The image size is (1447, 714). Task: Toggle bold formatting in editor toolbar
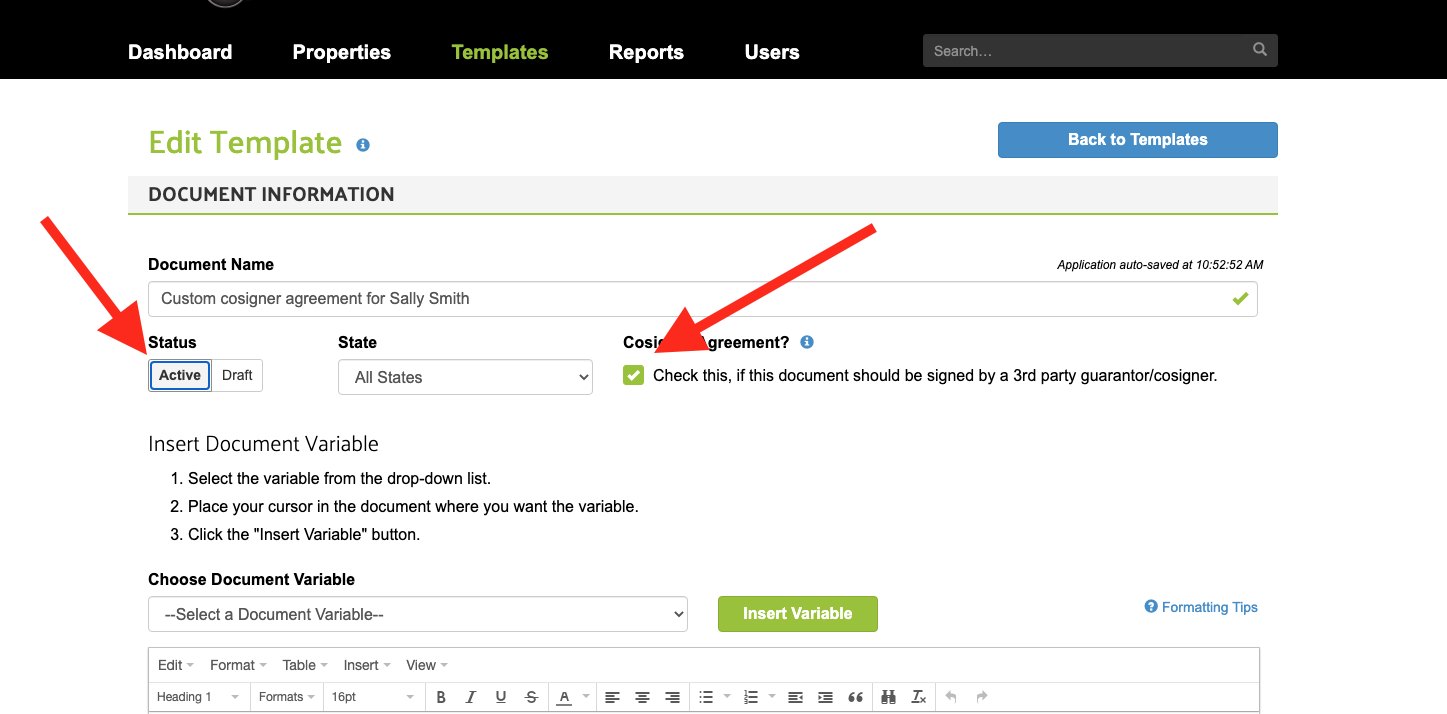(x=441, y=697)
